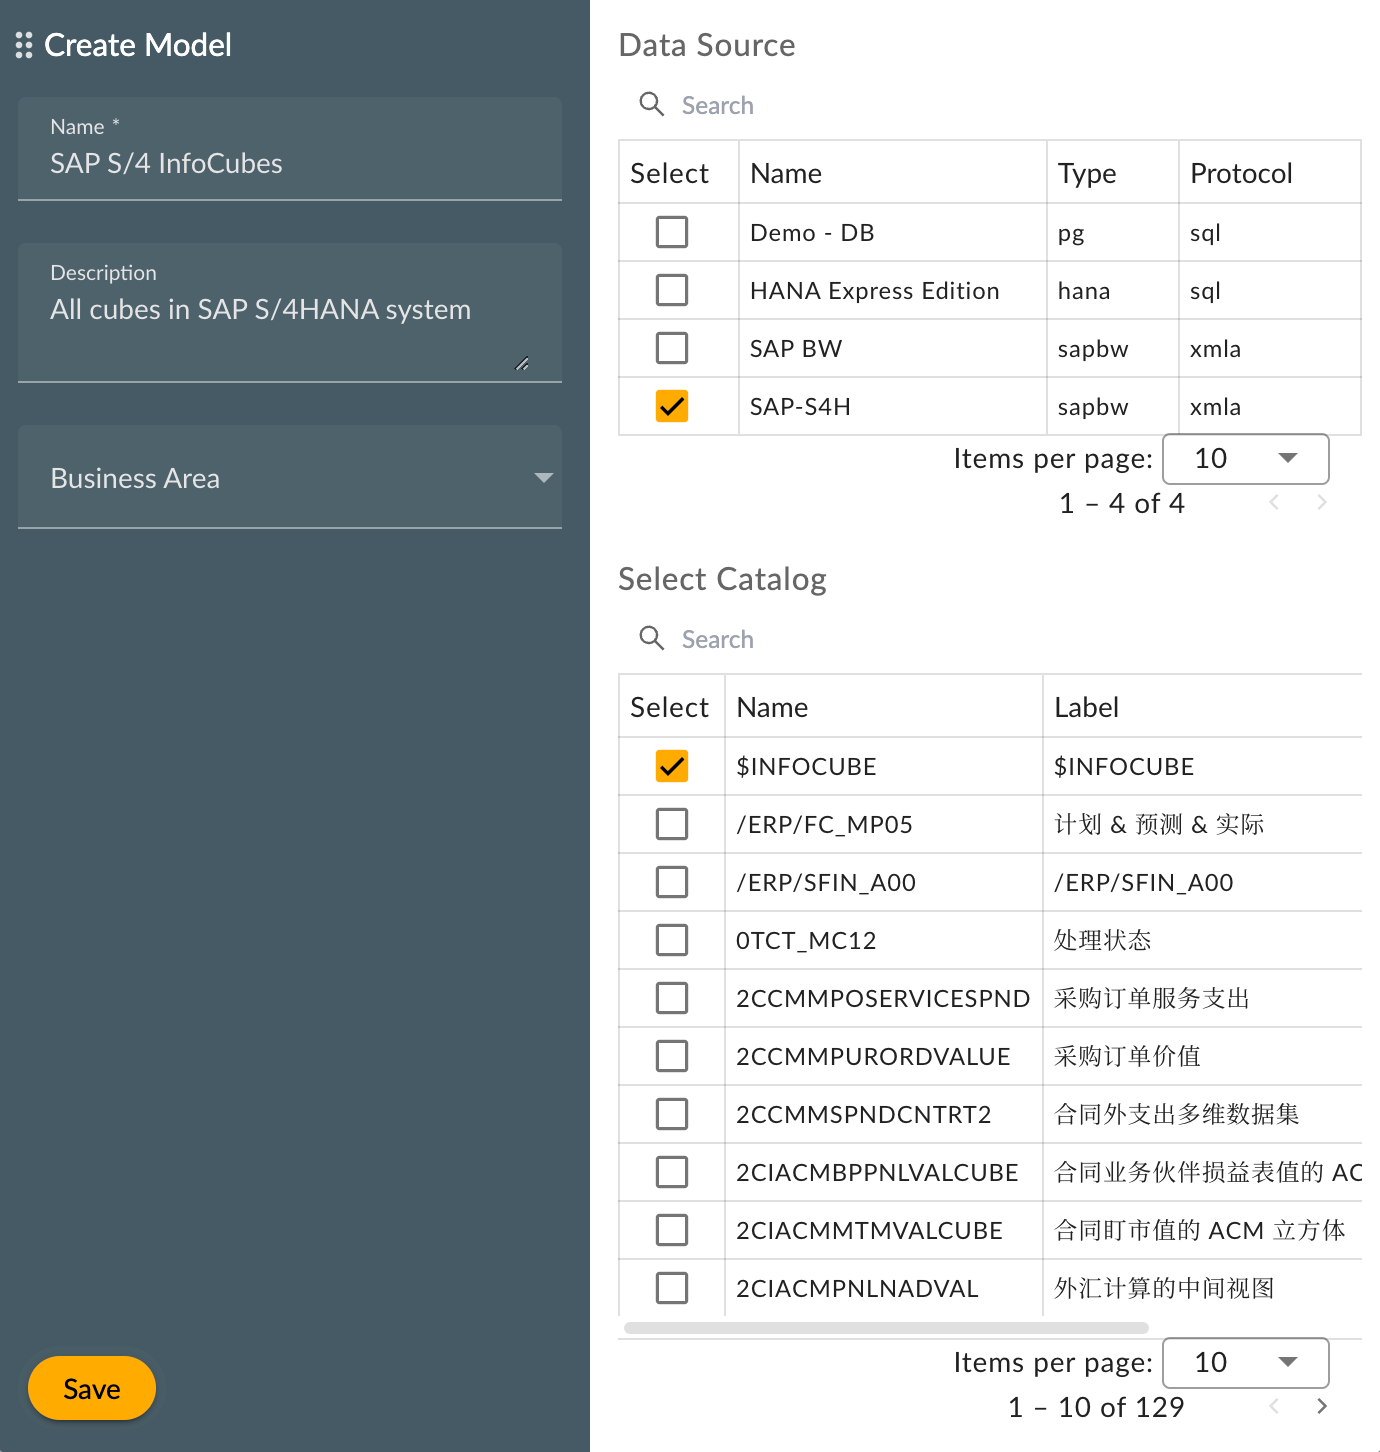Click the next page arrow below the catalog list

[x=1322, y=1407]
